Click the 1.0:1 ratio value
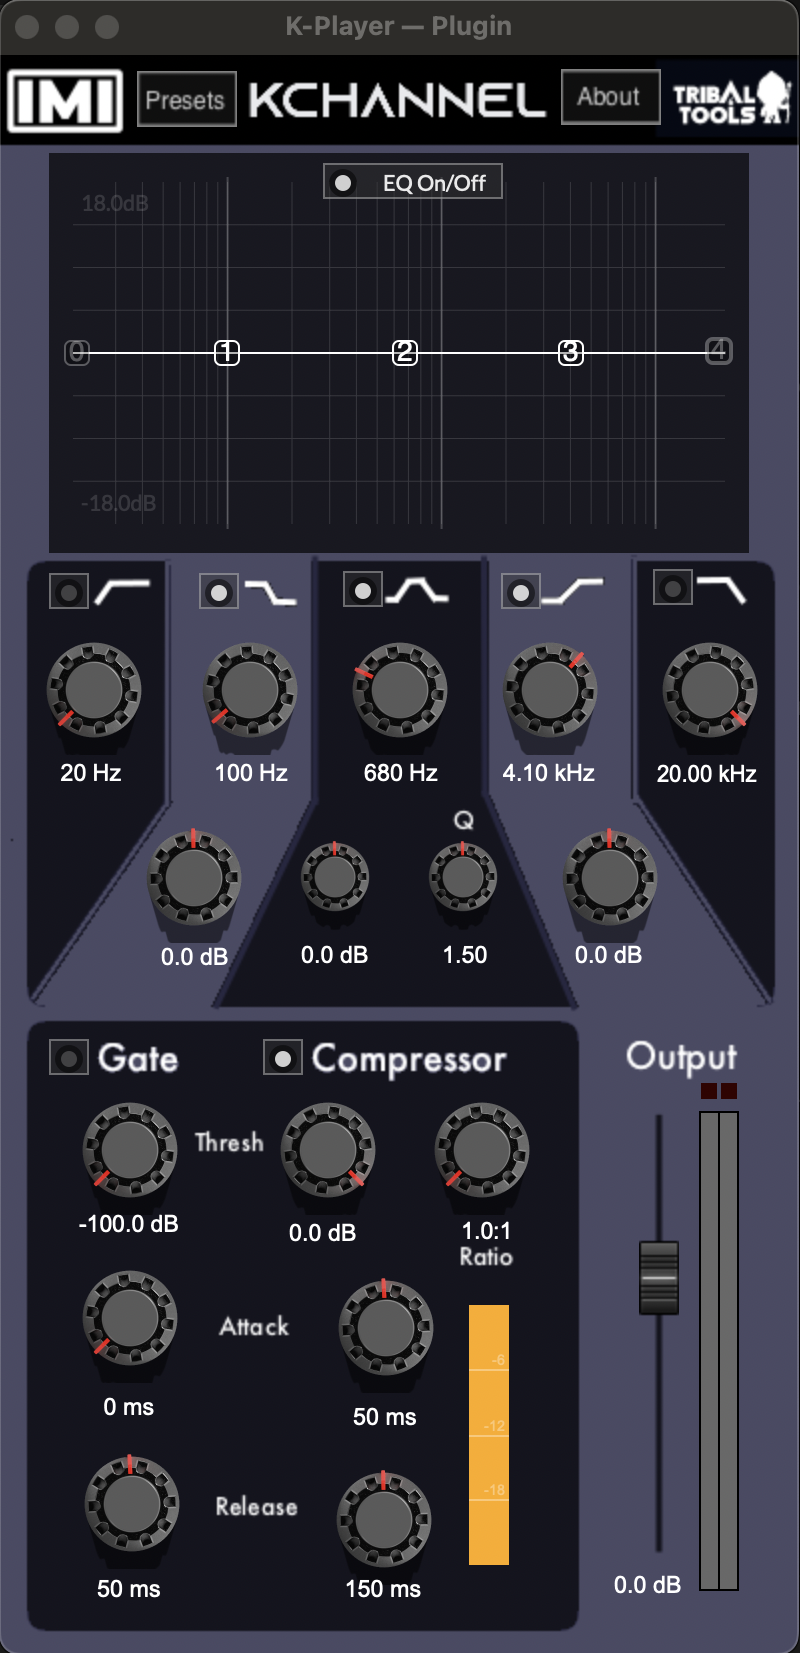The width and height of the screenshot is (800, 1653). coord(487,1231)
